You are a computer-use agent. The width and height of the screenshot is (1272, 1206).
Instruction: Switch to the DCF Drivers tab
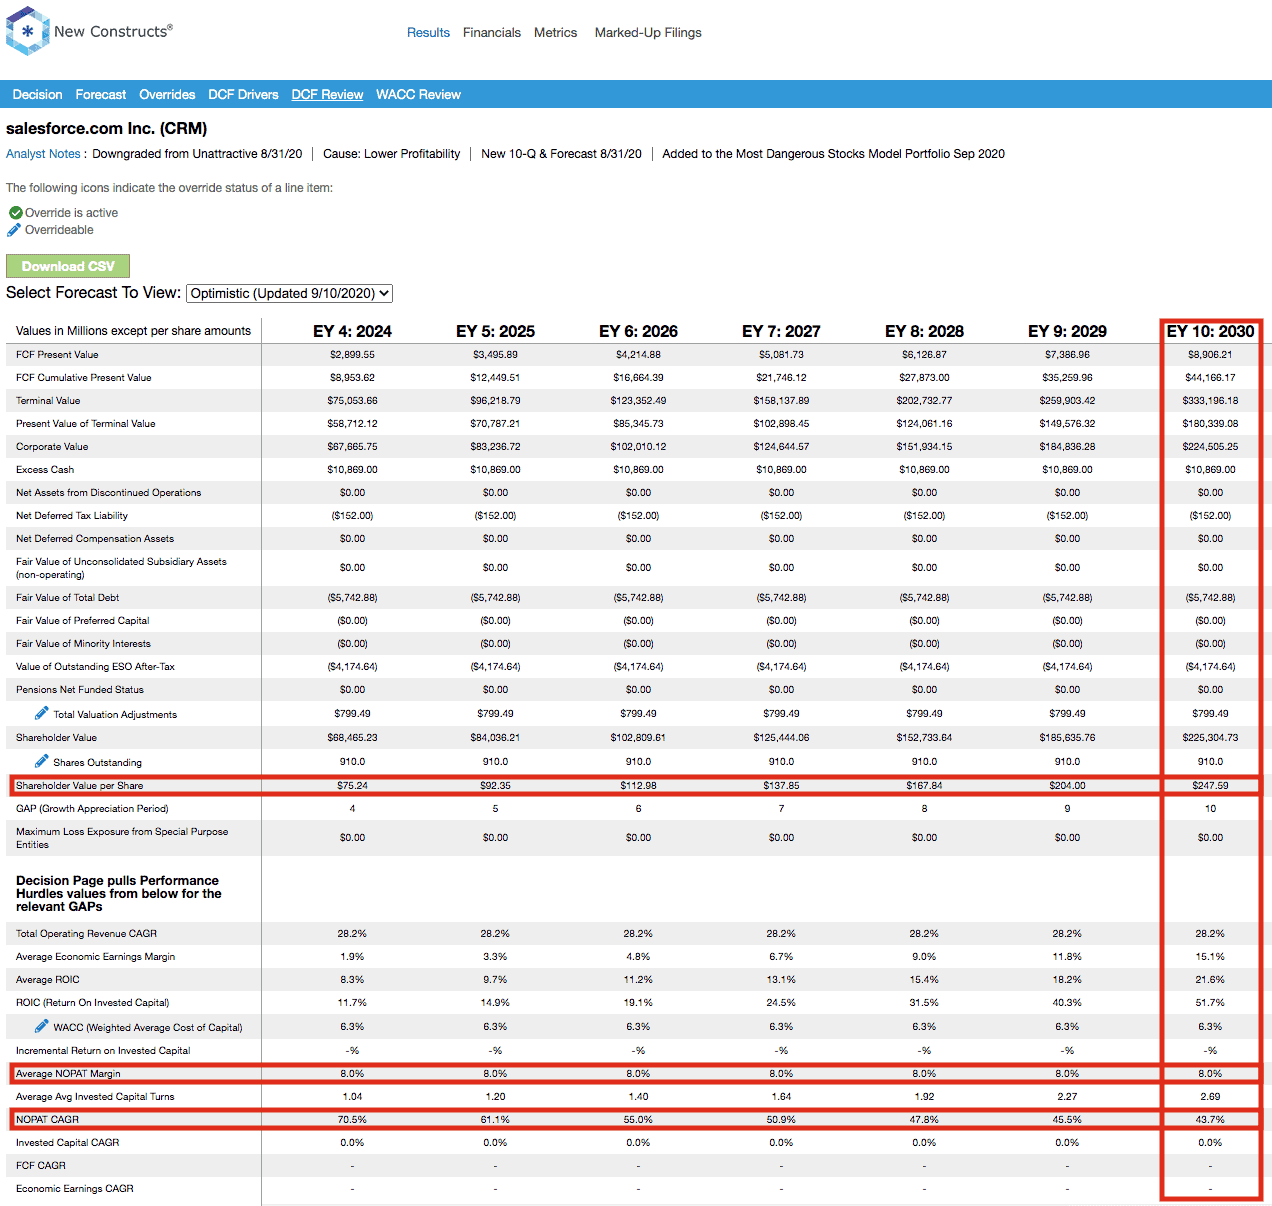pyautogui.click(x=243, y=95)
